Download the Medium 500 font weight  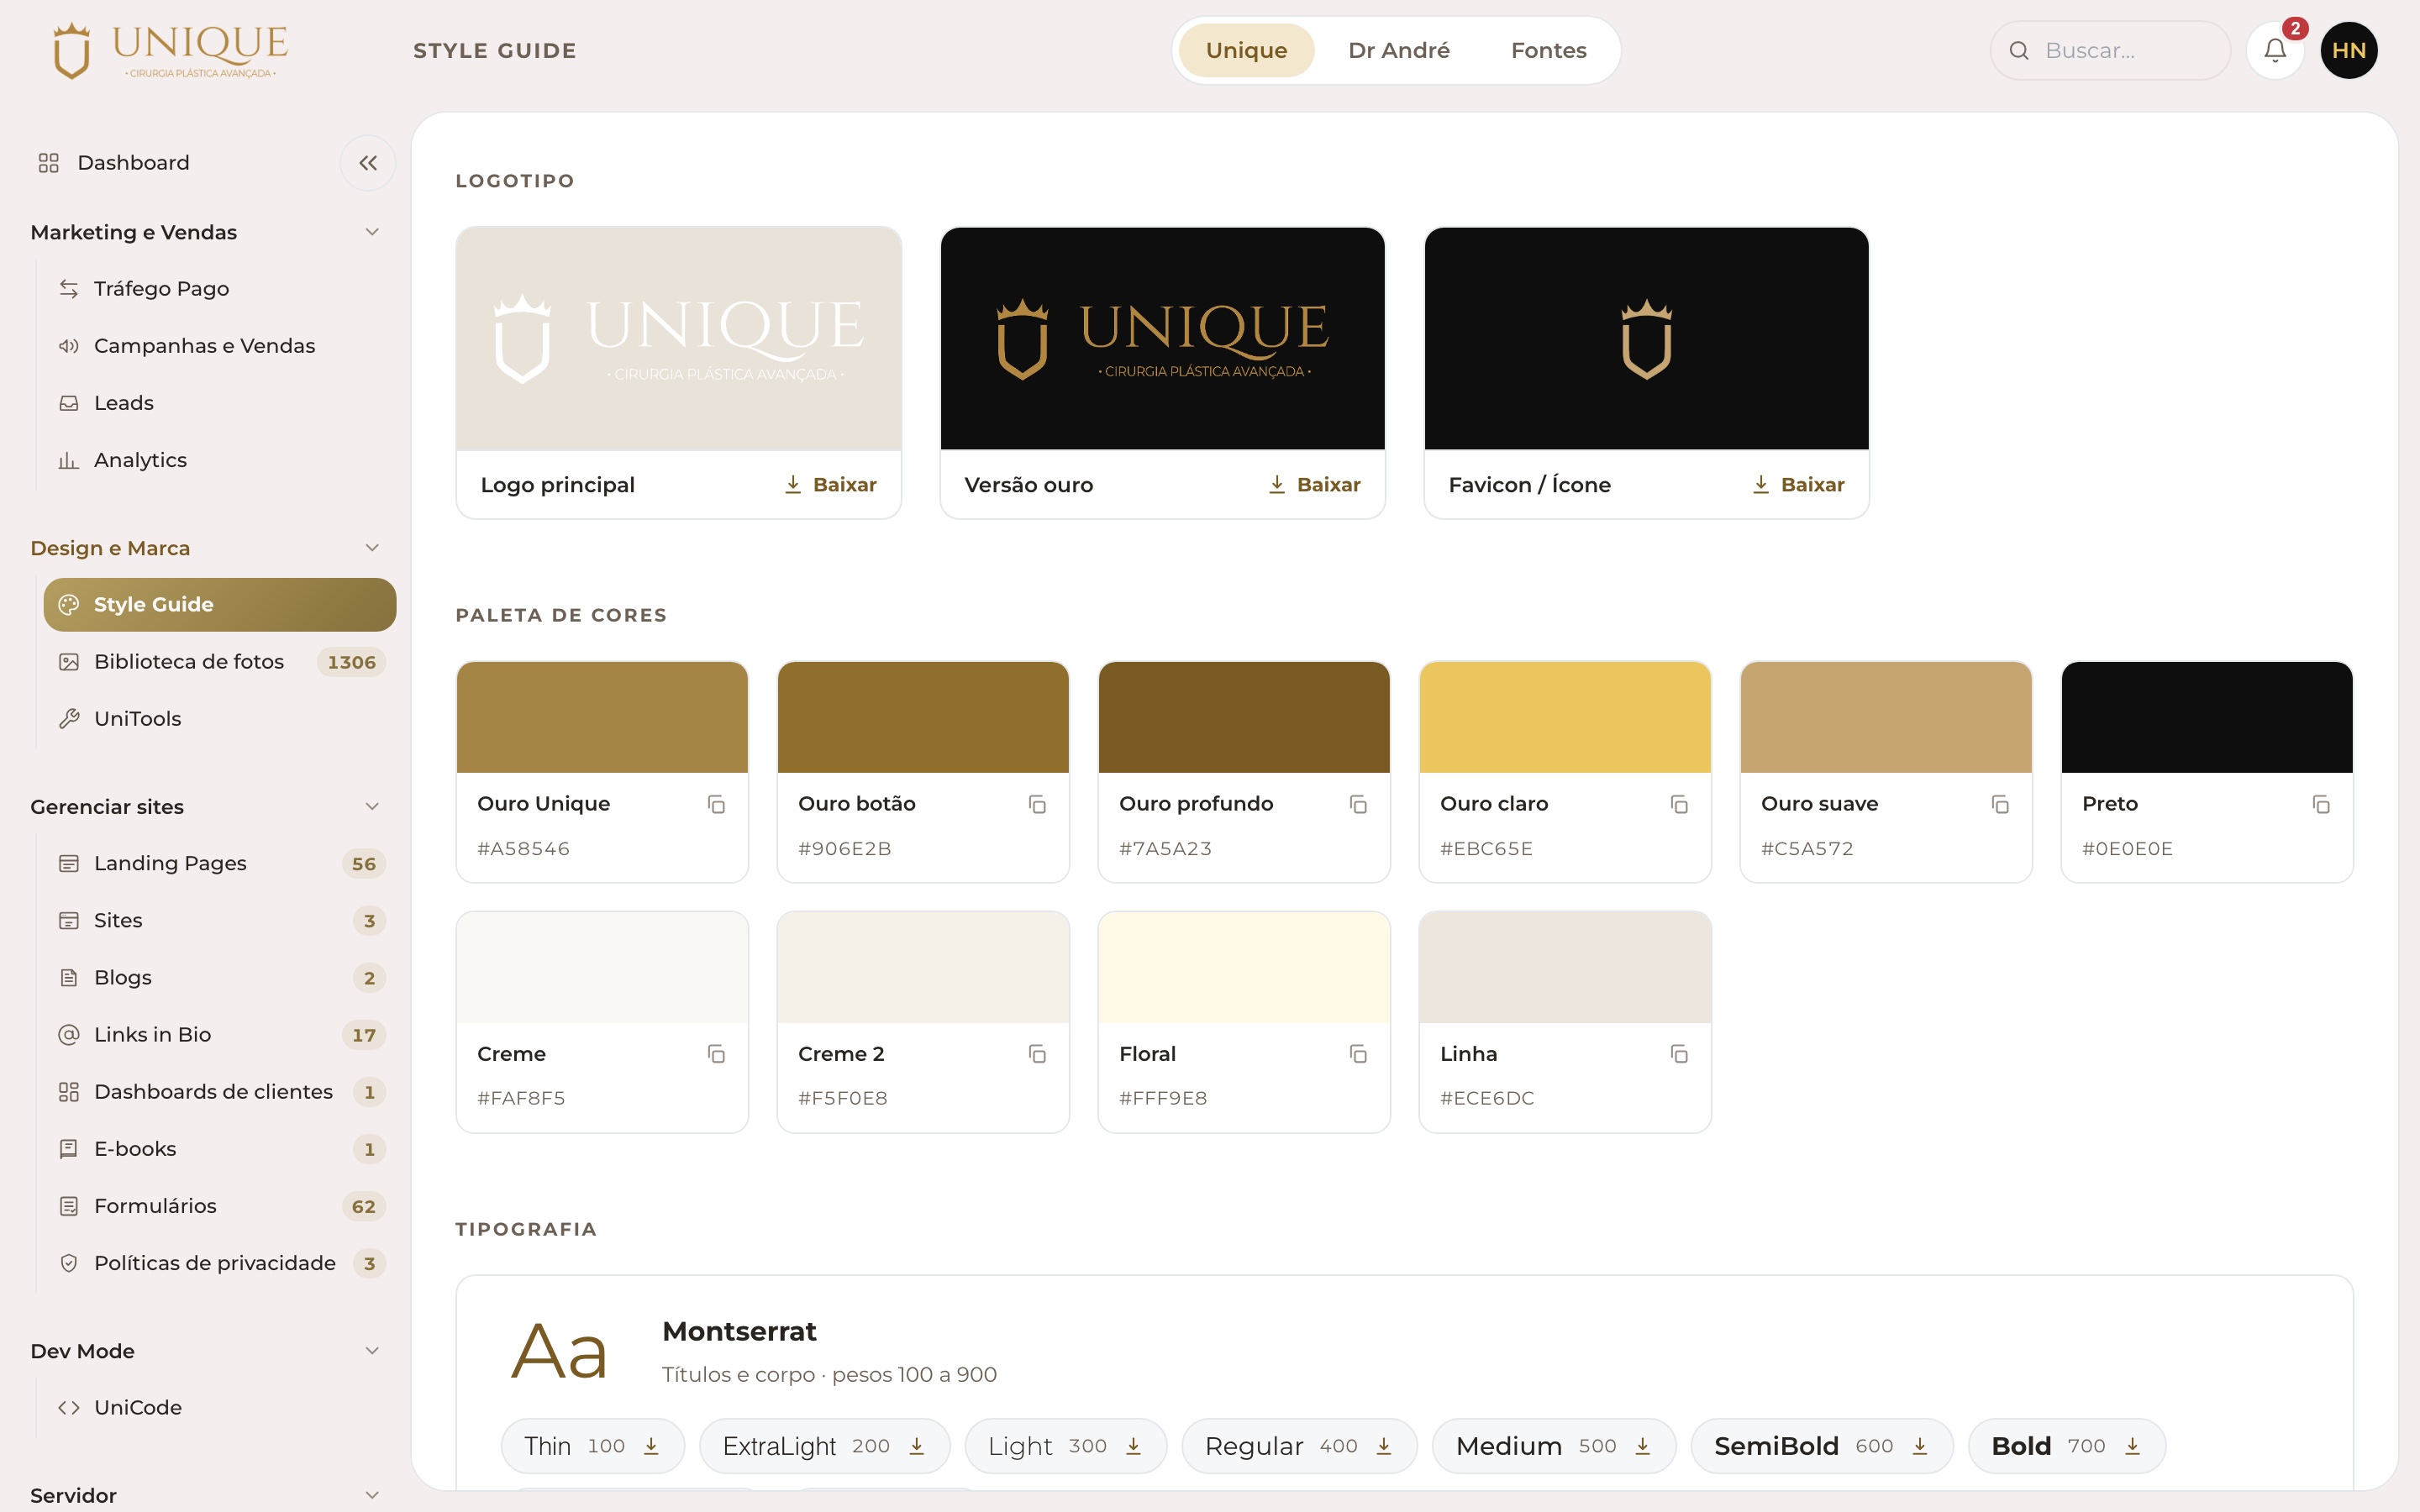pos(1642,1446)
